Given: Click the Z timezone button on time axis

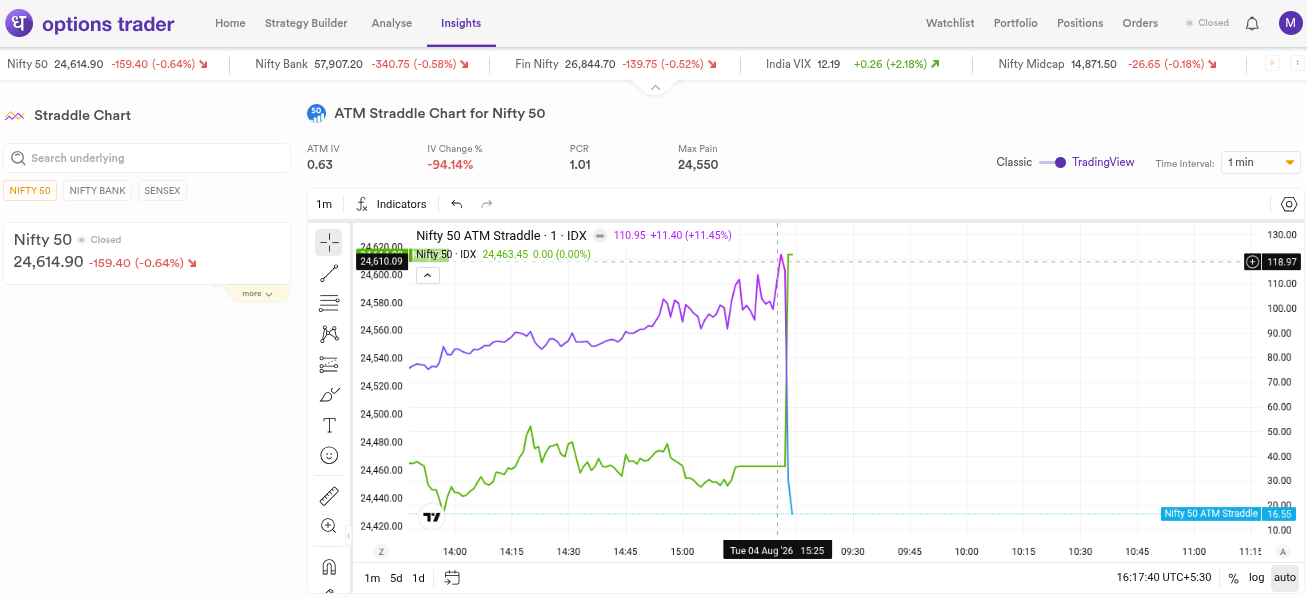Looking at the screenshot, I should 381,551.
